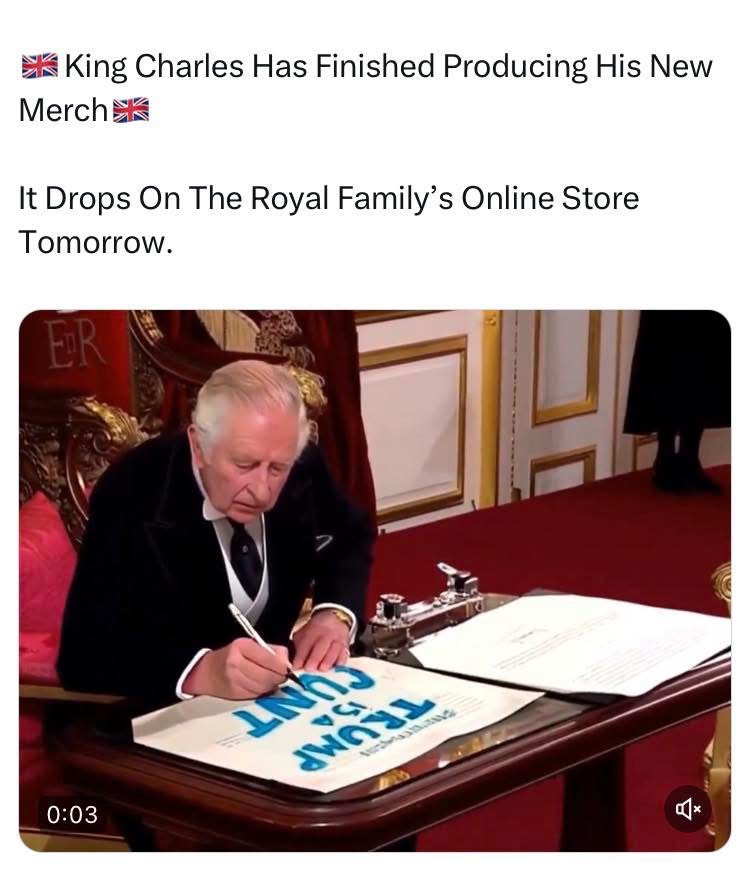750x889 pixels.
Task: Click the person standing in the background
Action: [x=678, y=397]
